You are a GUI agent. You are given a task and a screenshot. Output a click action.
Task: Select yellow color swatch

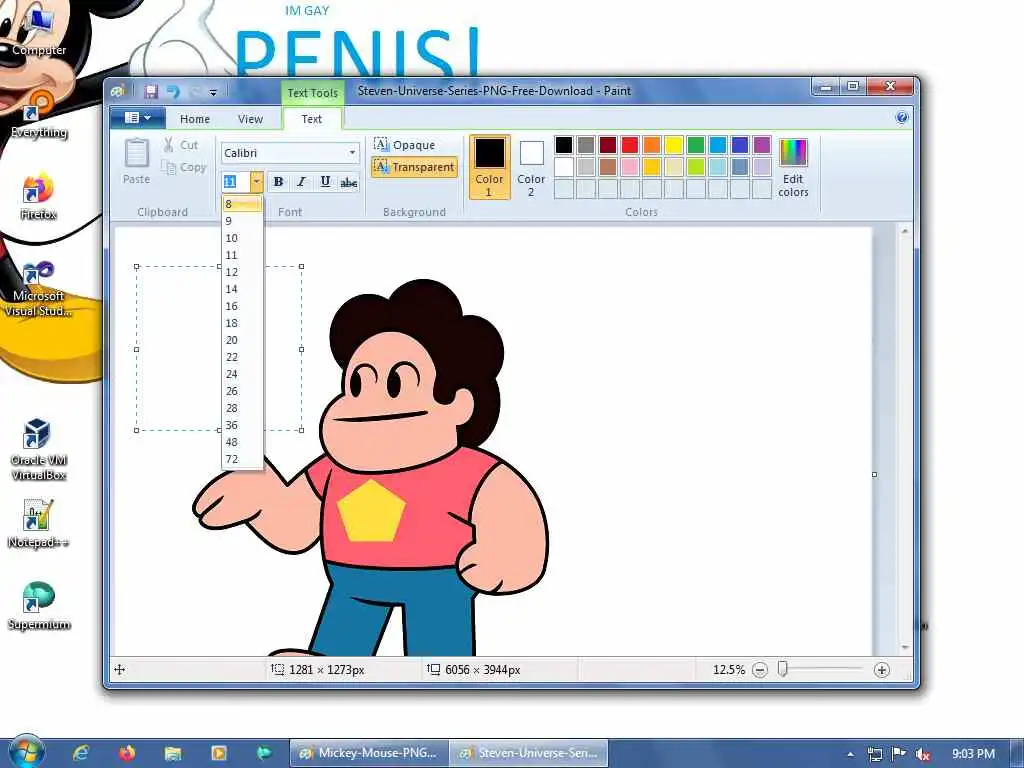[x=674, y=145]
